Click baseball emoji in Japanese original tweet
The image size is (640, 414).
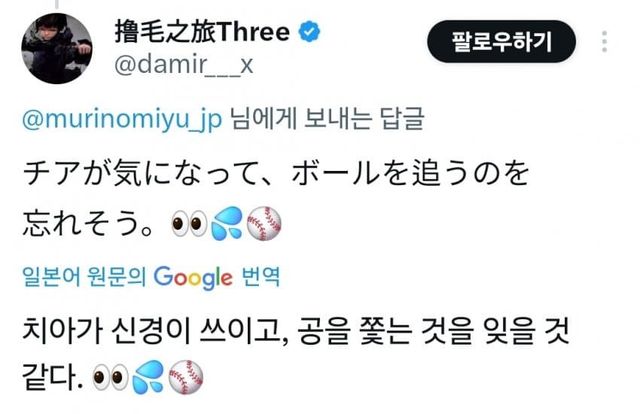click(264, 223)
